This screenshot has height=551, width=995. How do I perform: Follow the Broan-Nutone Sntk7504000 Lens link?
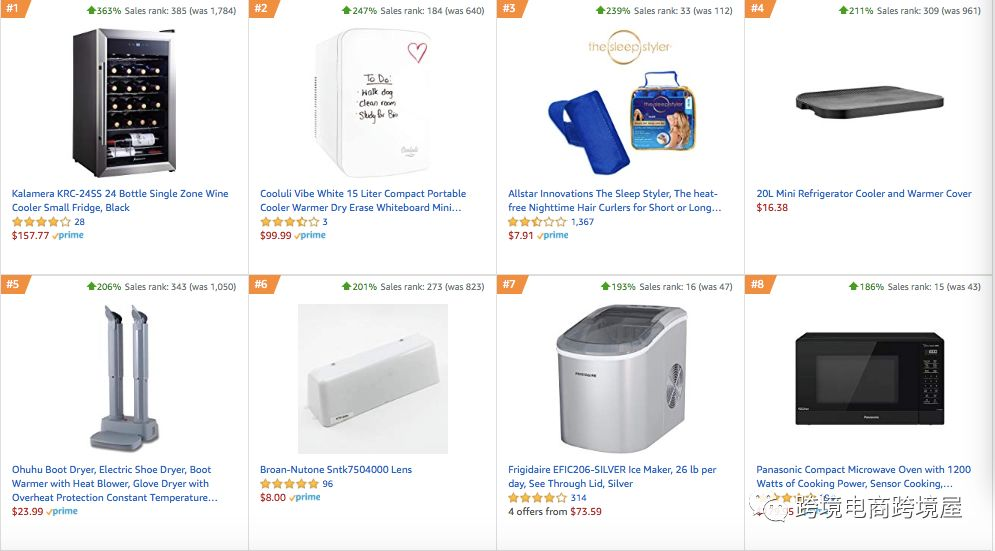tap(336, 470)
